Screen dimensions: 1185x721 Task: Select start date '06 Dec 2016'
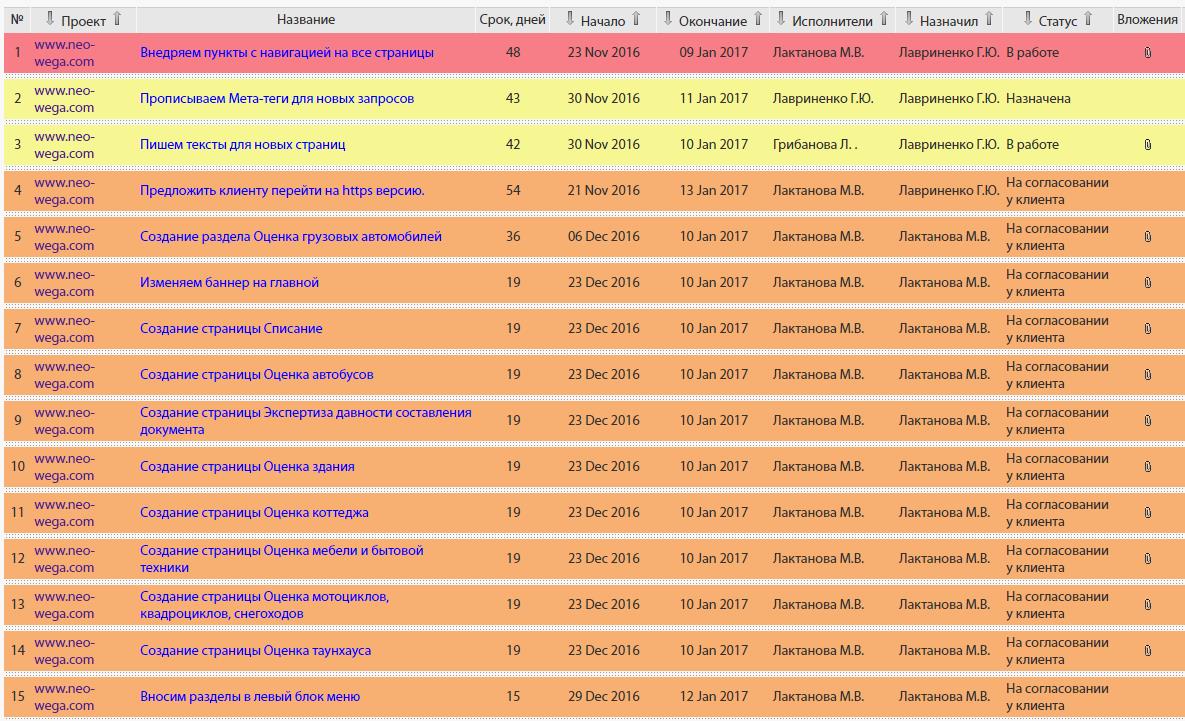(x=604, y=237)
